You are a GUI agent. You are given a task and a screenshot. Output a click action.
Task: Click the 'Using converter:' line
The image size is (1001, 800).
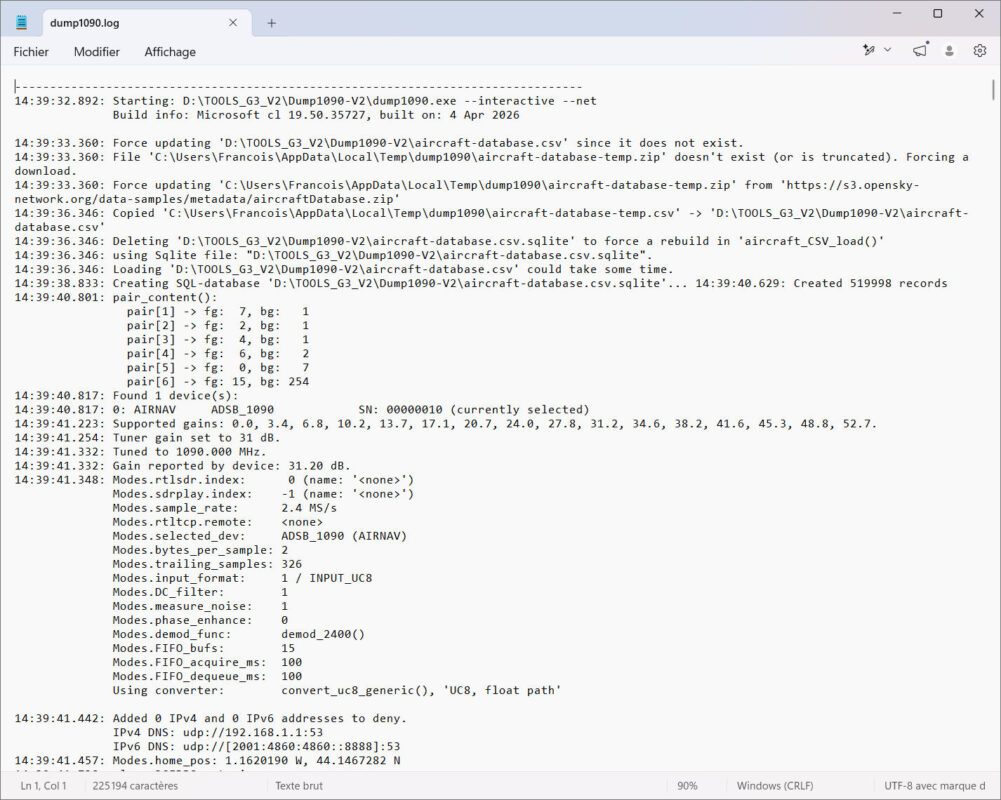(x=337, y=691)
